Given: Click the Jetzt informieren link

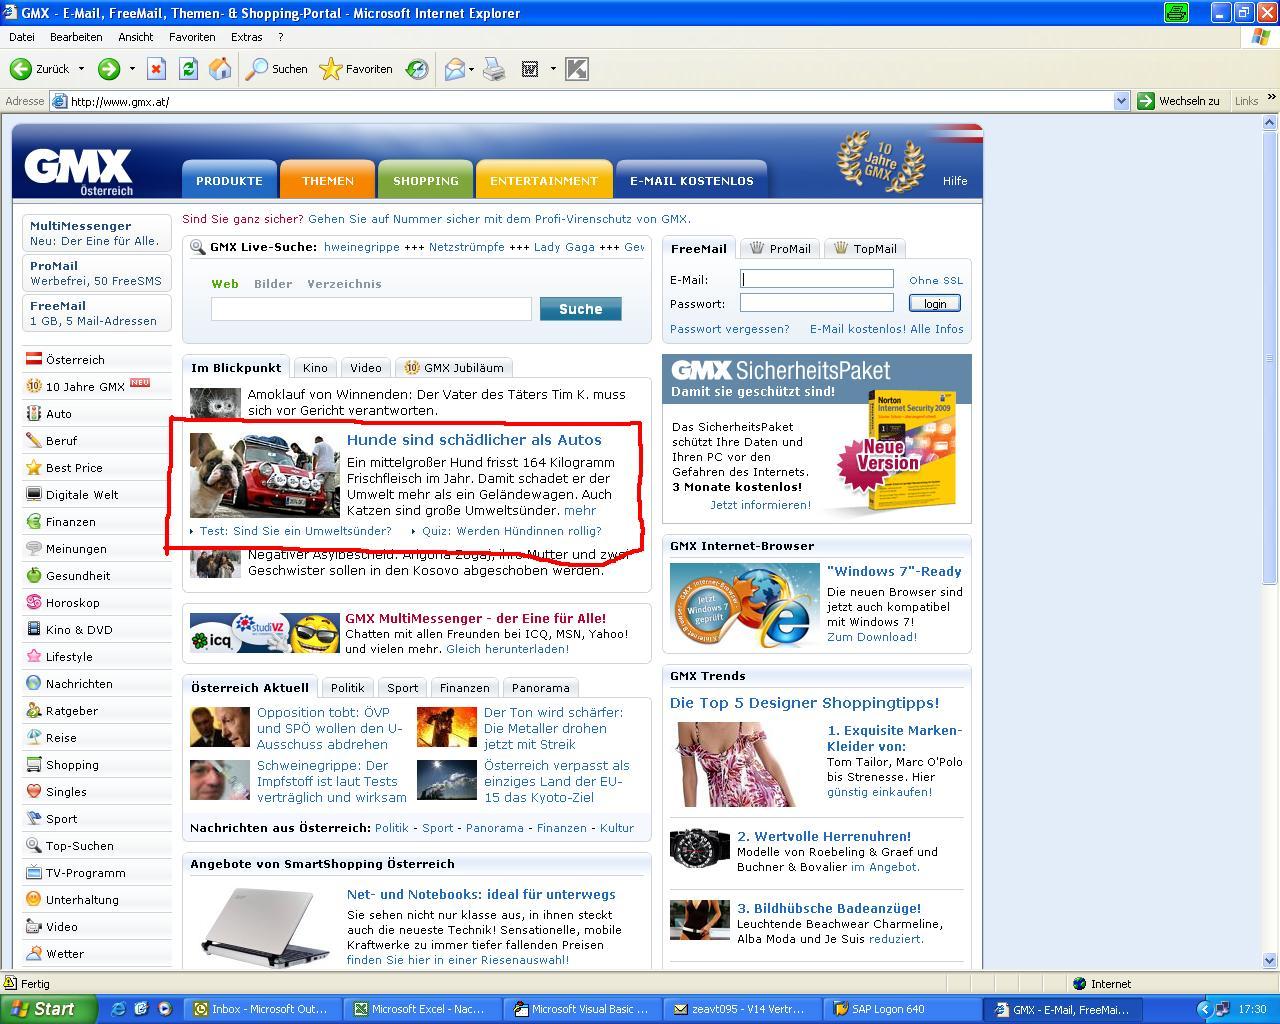Looking at the screenshot, I should point(761,504).
